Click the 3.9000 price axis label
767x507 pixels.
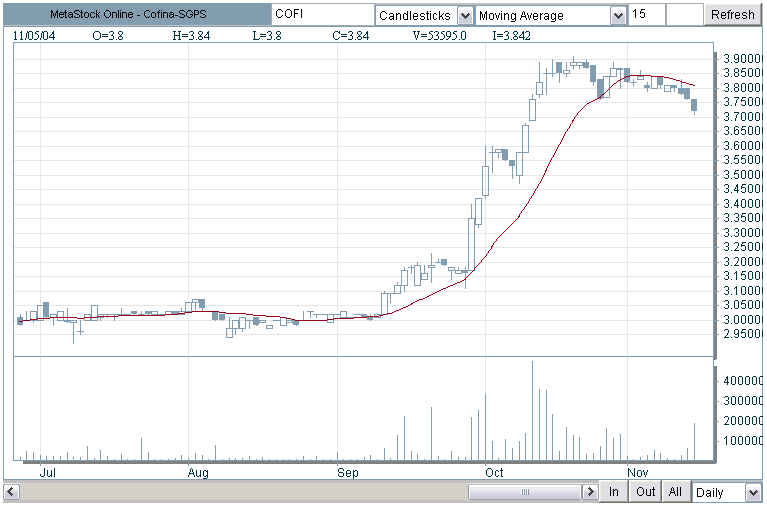743,59
